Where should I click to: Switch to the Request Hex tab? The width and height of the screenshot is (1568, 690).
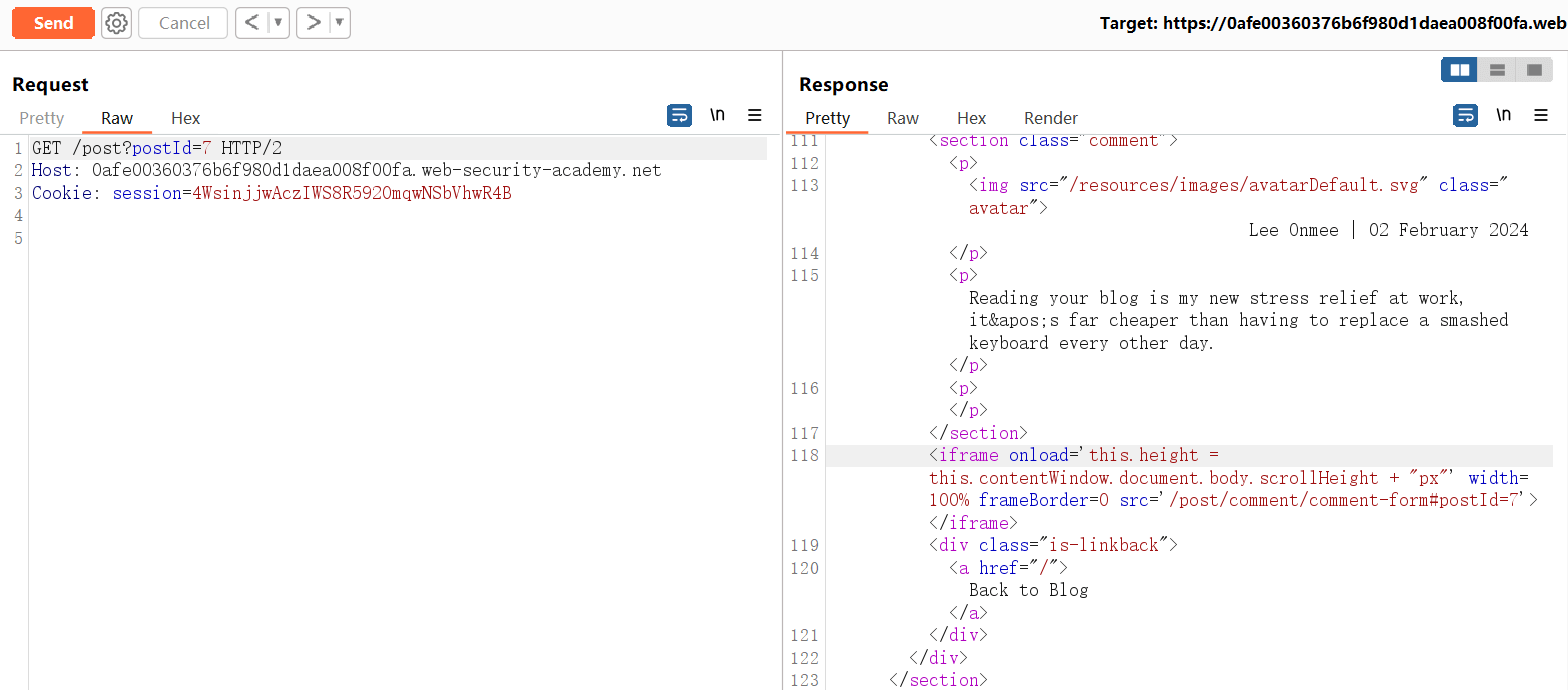(185, 118)
